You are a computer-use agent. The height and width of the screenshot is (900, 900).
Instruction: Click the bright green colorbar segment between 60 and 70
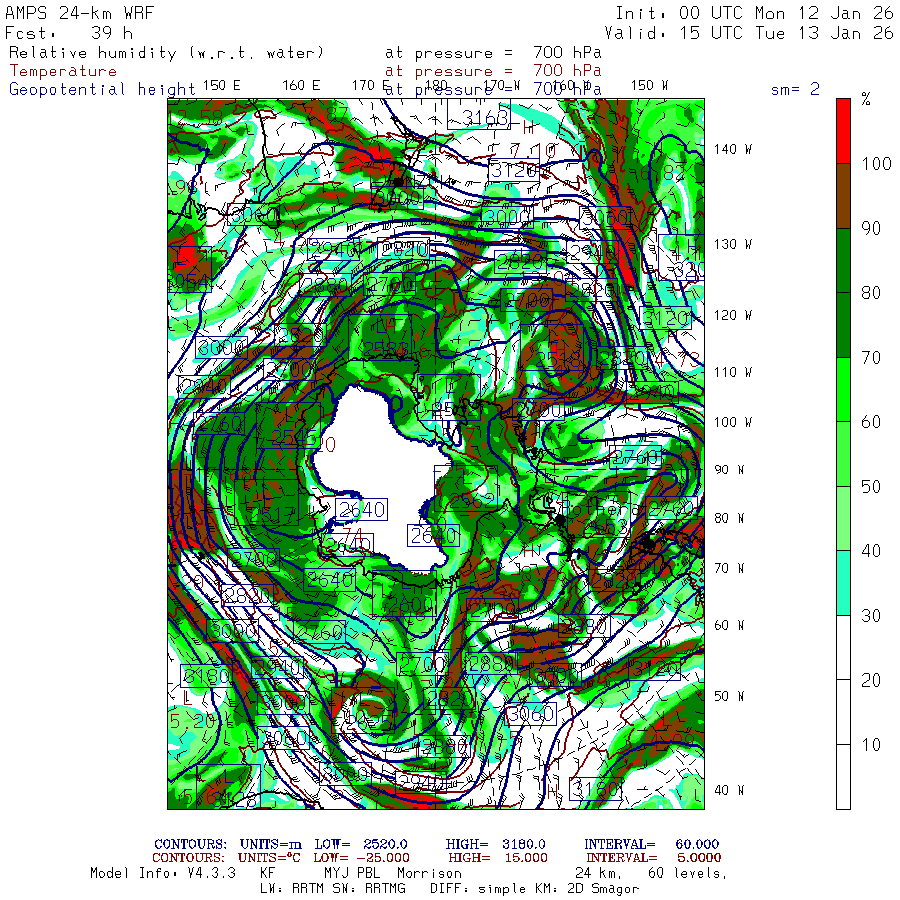pyautogui.click(x=843, y=390)
